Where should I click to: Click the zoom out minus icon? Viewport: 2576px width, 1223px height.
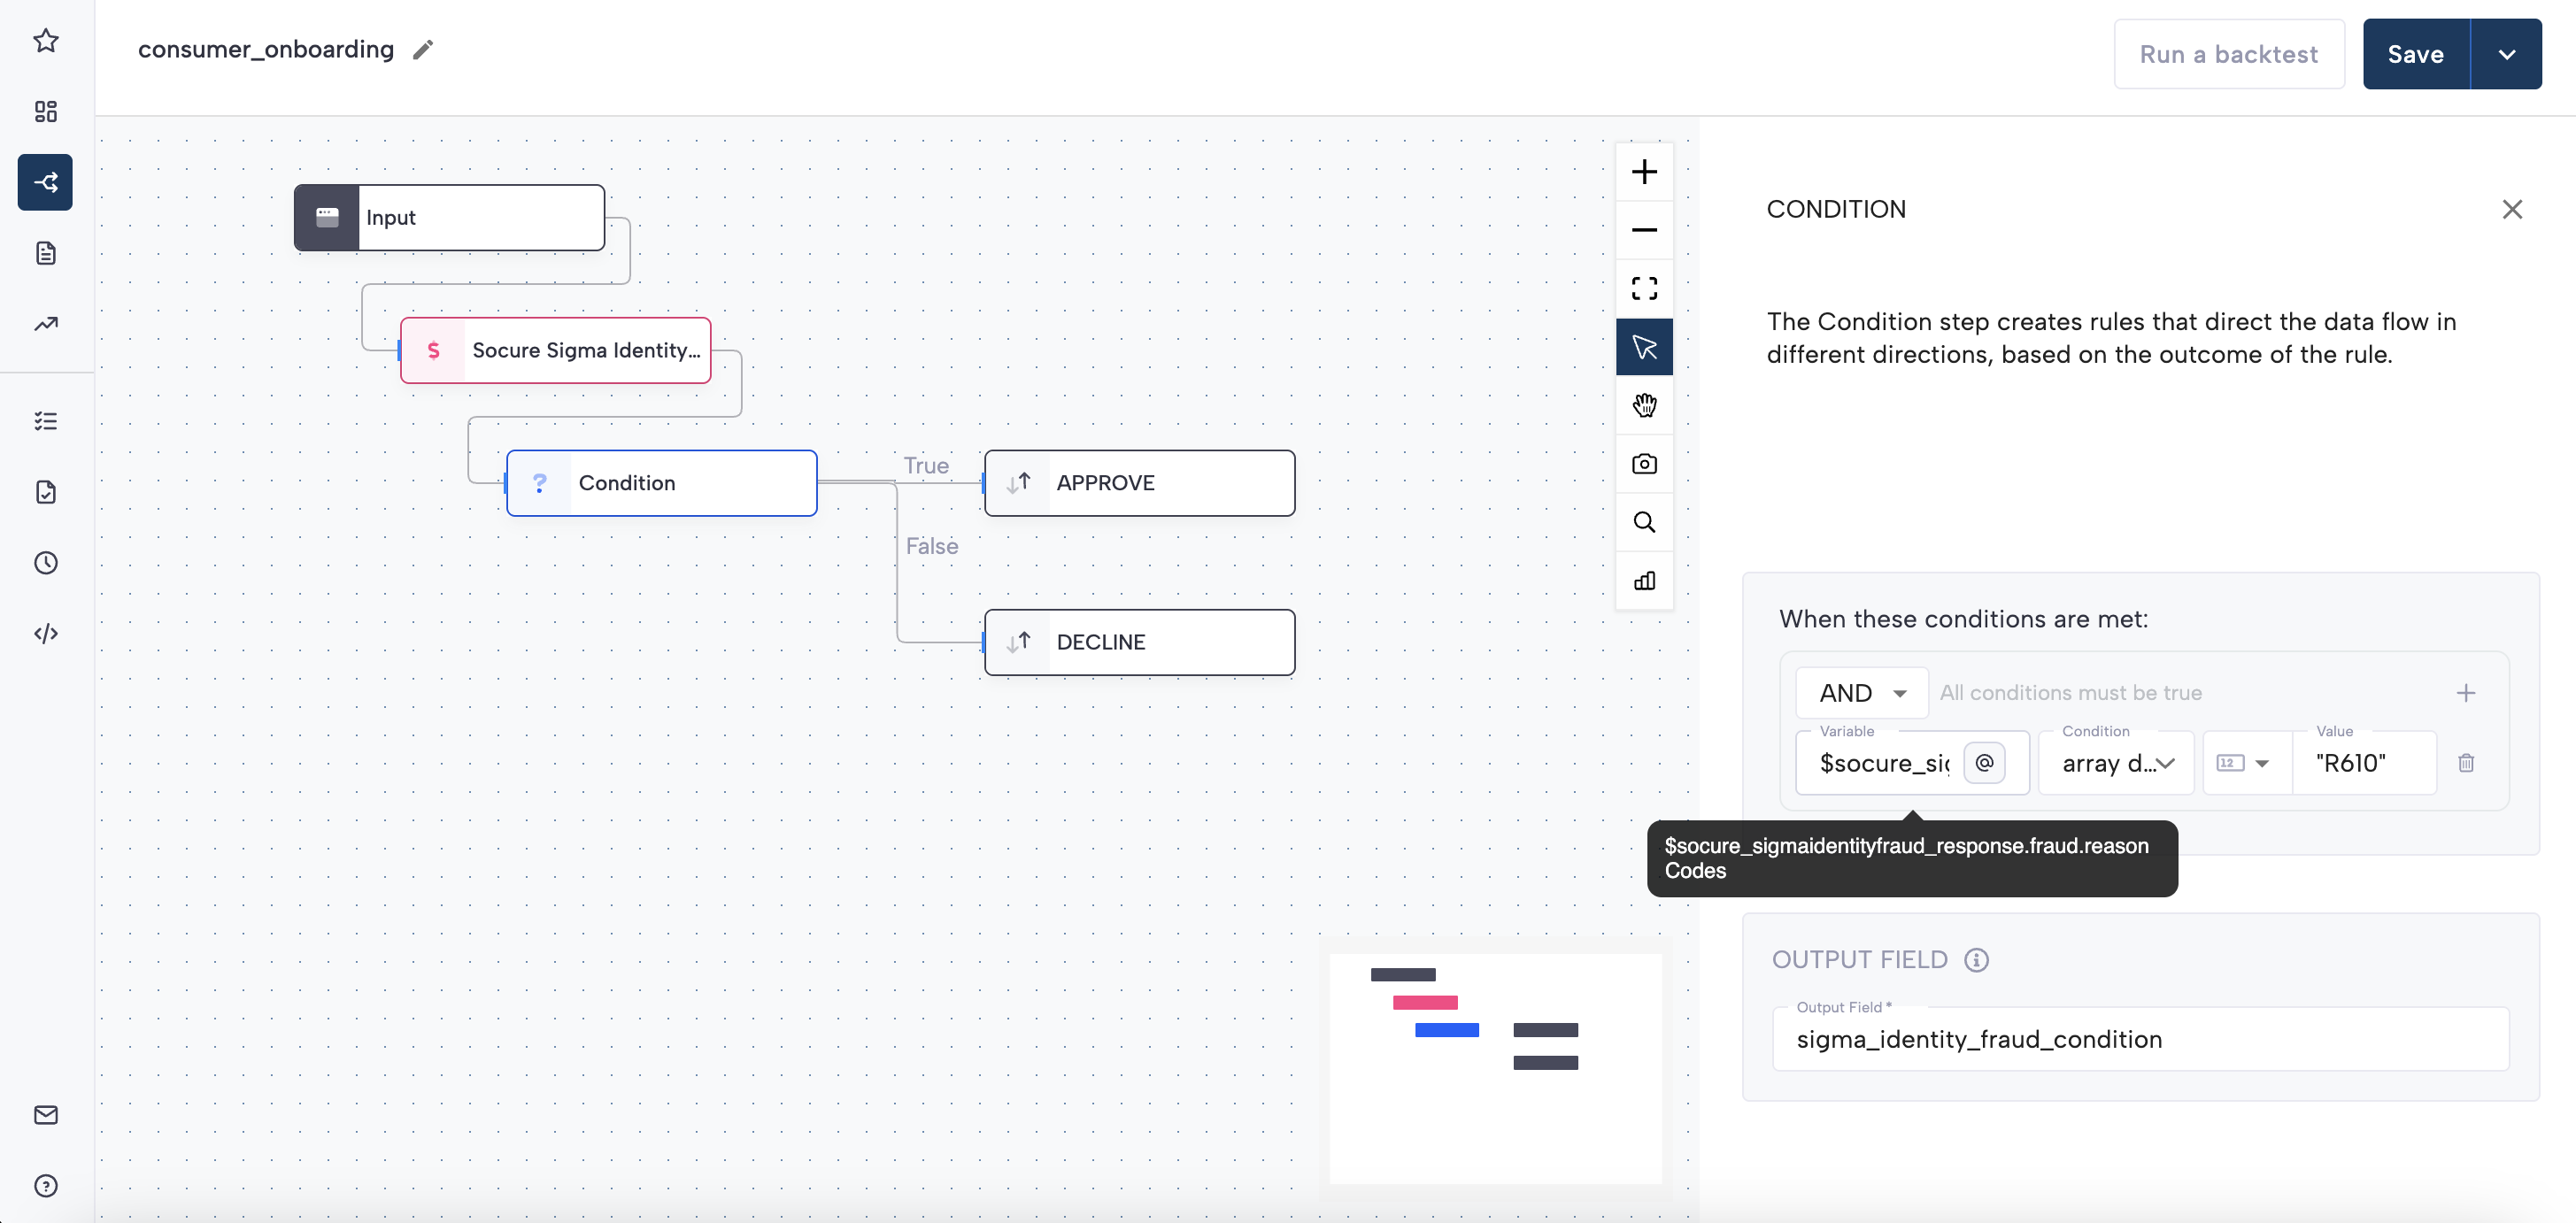1644,230
